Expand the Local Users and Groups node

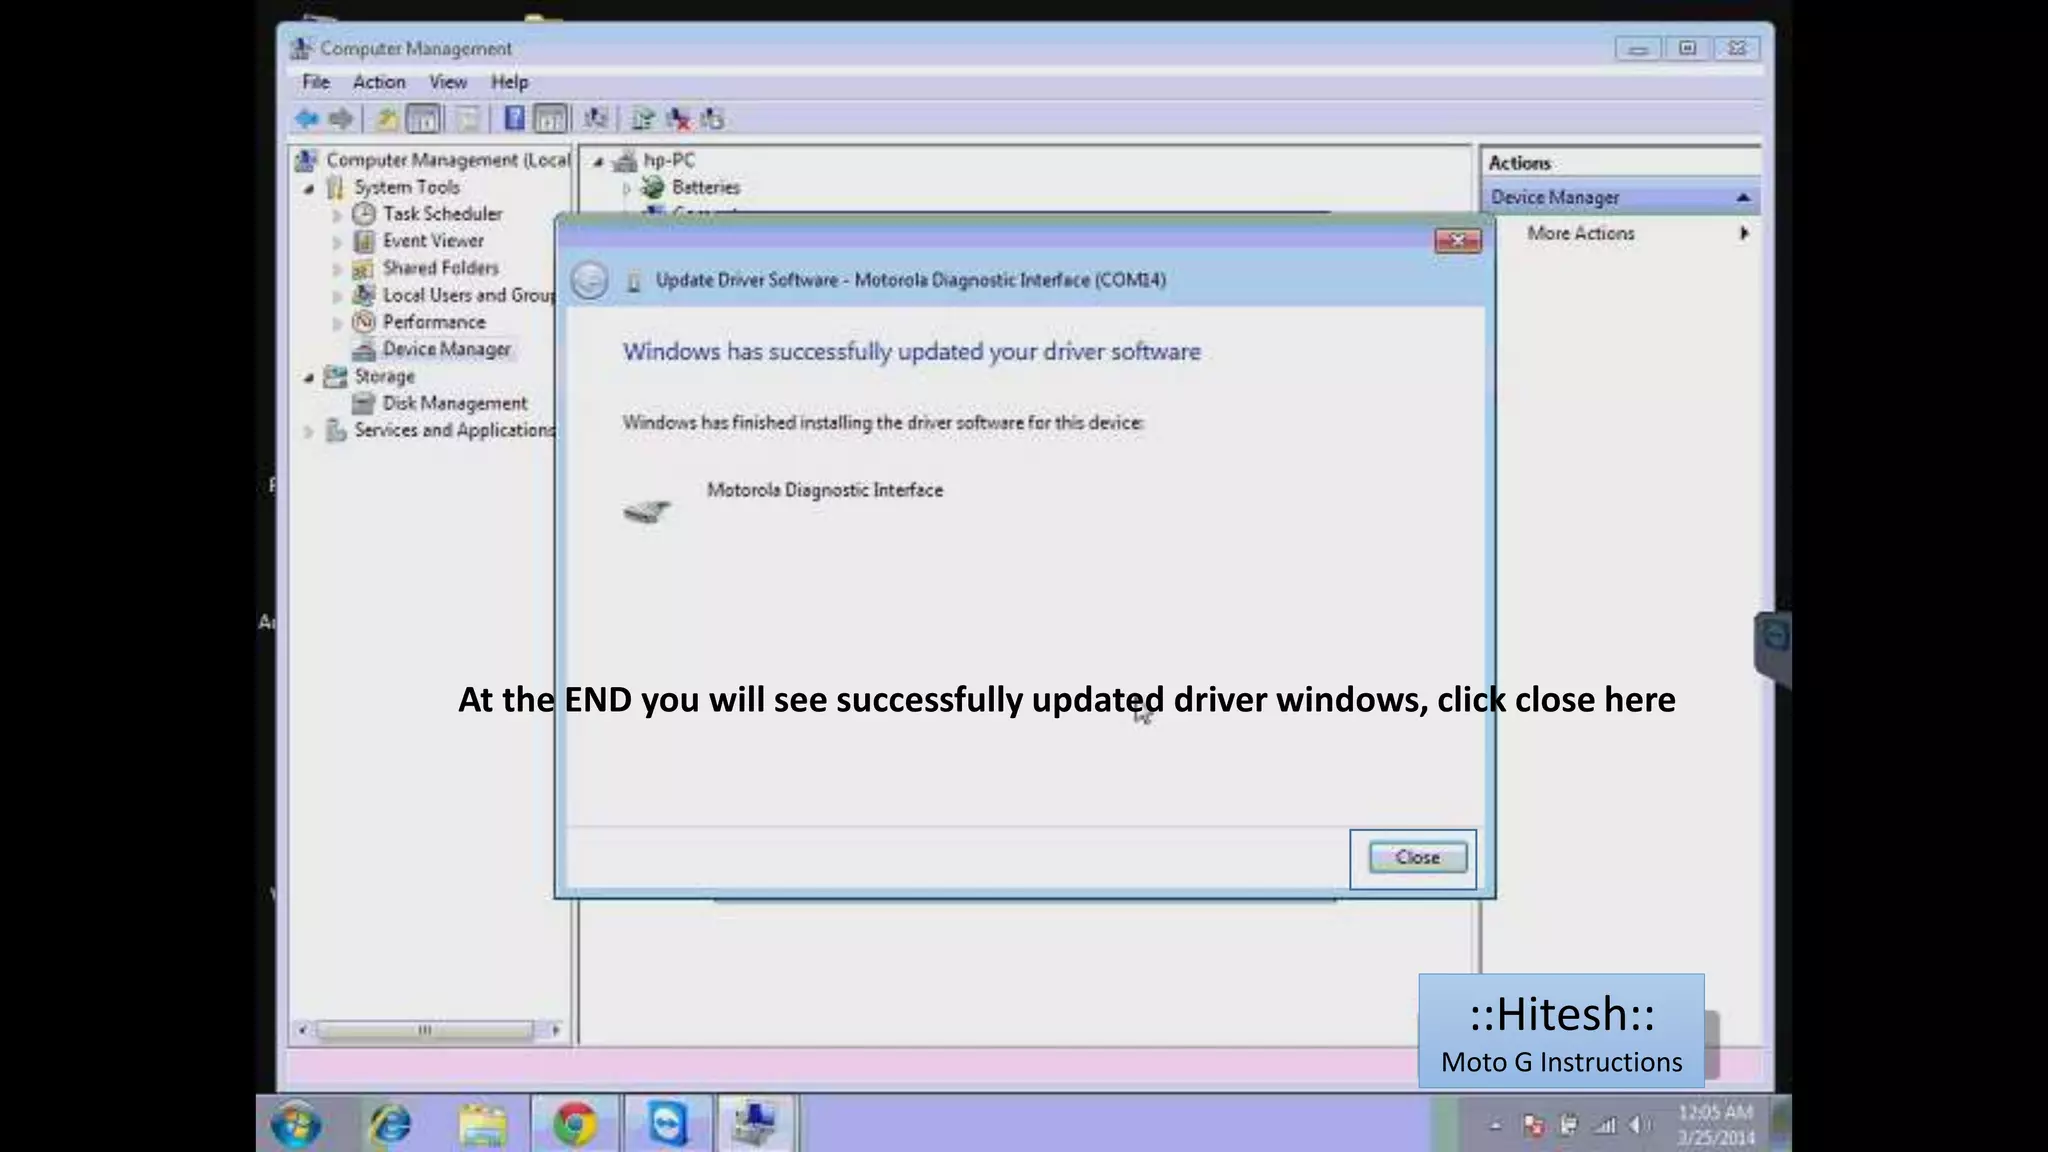[x=337, y=296]
